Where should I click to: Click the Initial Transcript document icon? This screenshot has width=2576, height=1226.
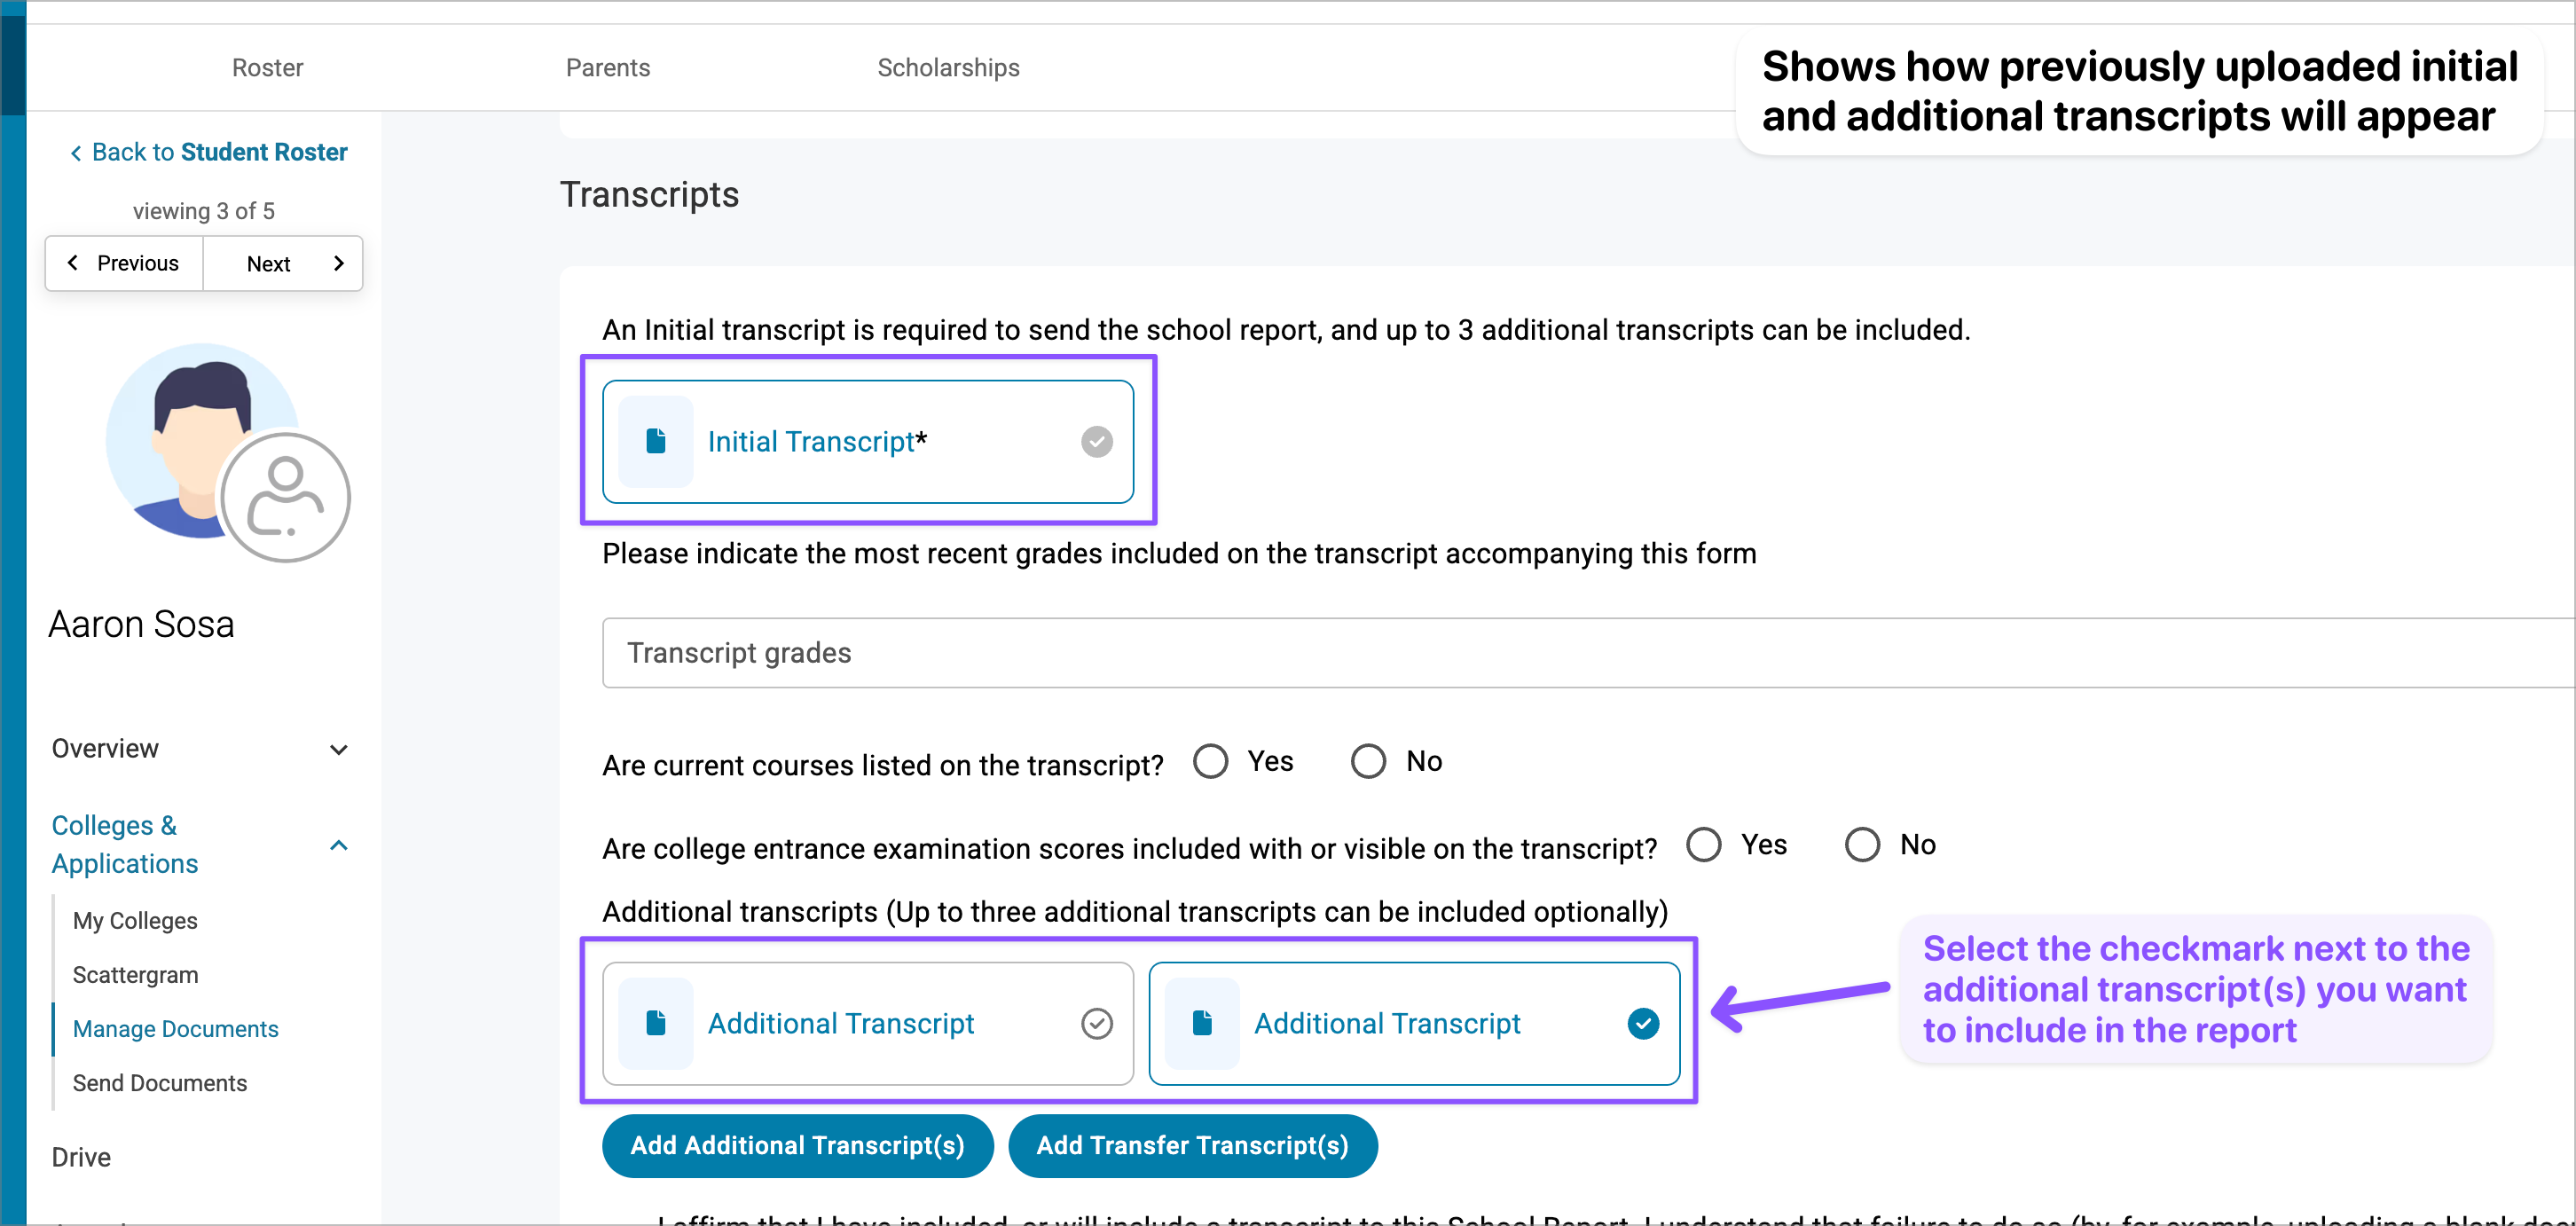pos(656,441)
